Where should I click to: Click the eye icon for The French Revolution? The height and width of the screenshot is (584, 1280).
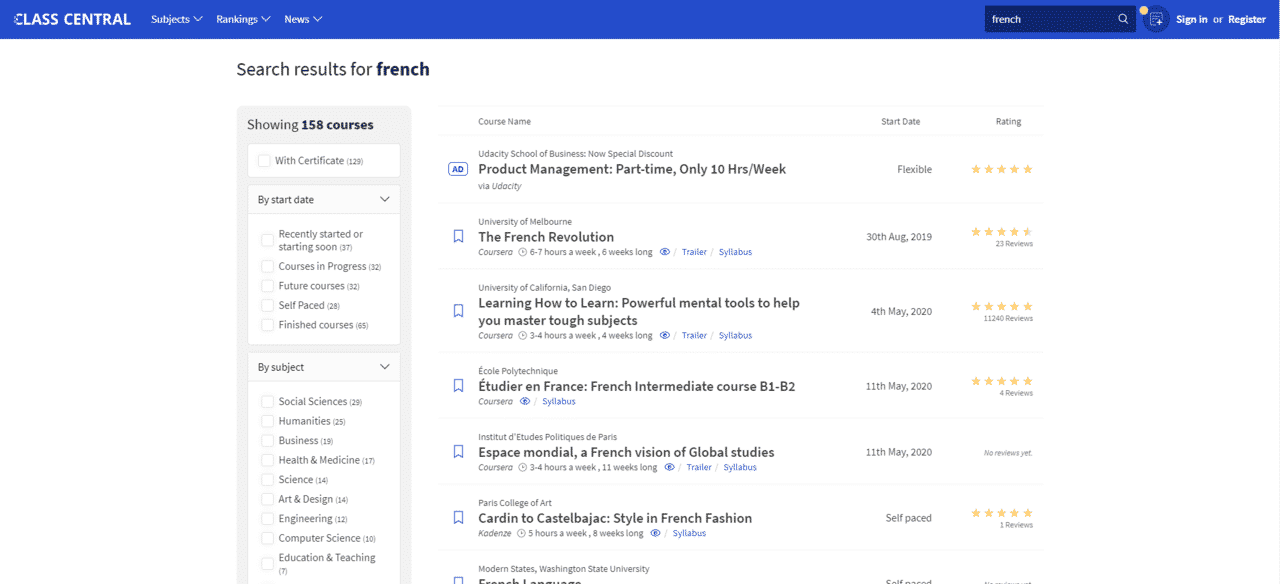[x=665, y=252]
